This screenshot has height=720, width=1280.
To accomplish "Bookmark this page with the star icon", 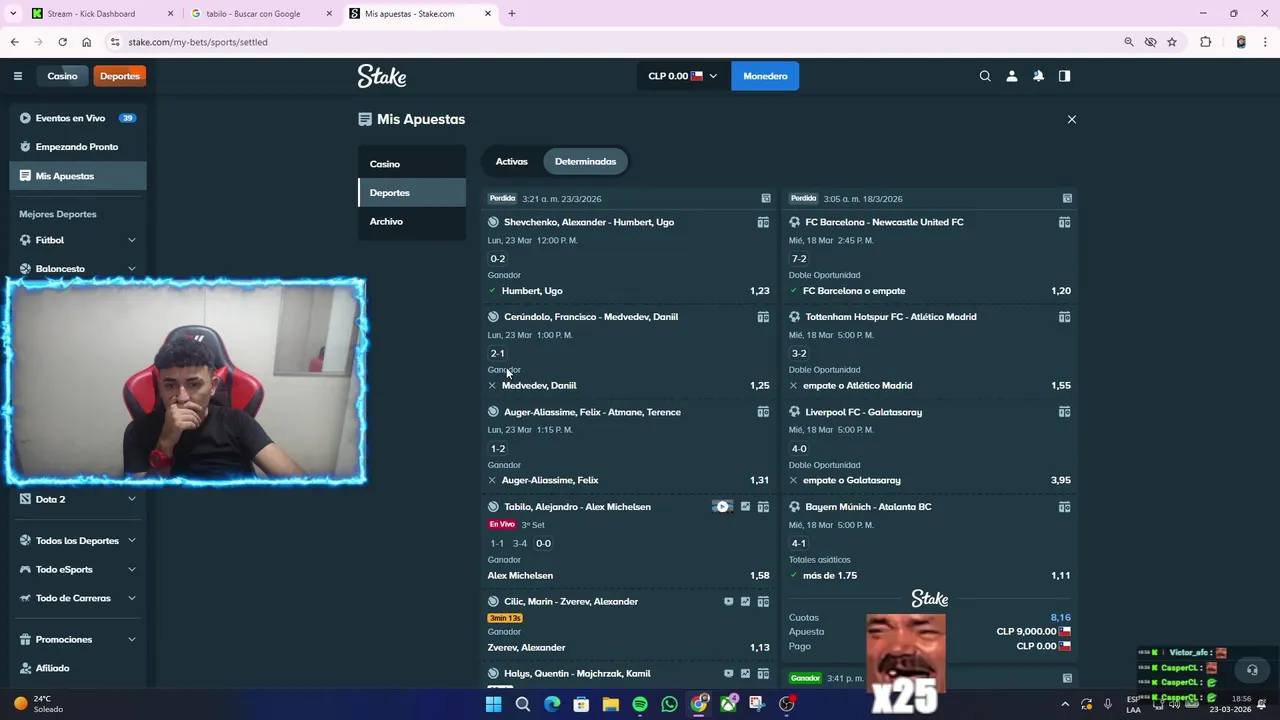I will point(1172,42).
